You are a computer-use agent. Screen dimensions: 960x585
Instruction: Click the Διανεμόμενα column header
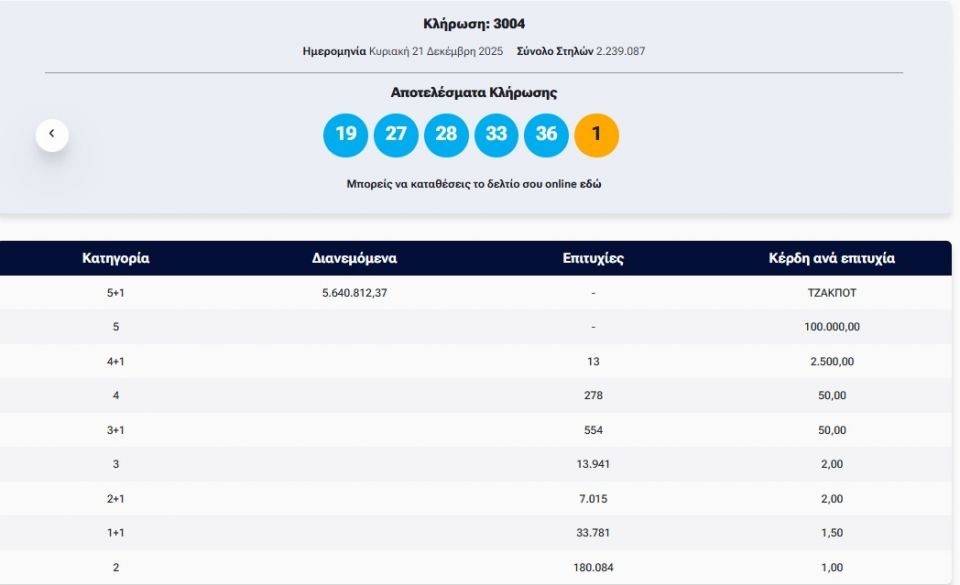355,257
